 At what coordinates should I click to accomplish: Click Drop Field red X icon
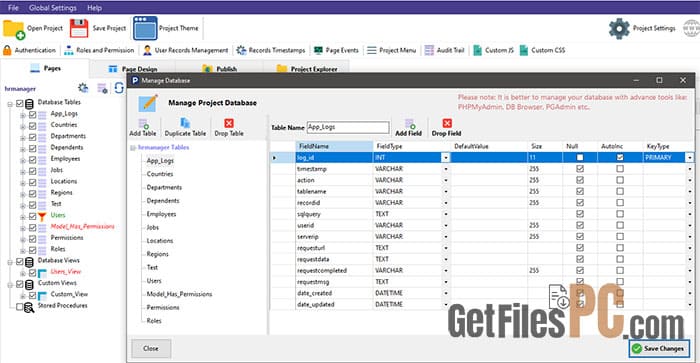pos(447,123)
